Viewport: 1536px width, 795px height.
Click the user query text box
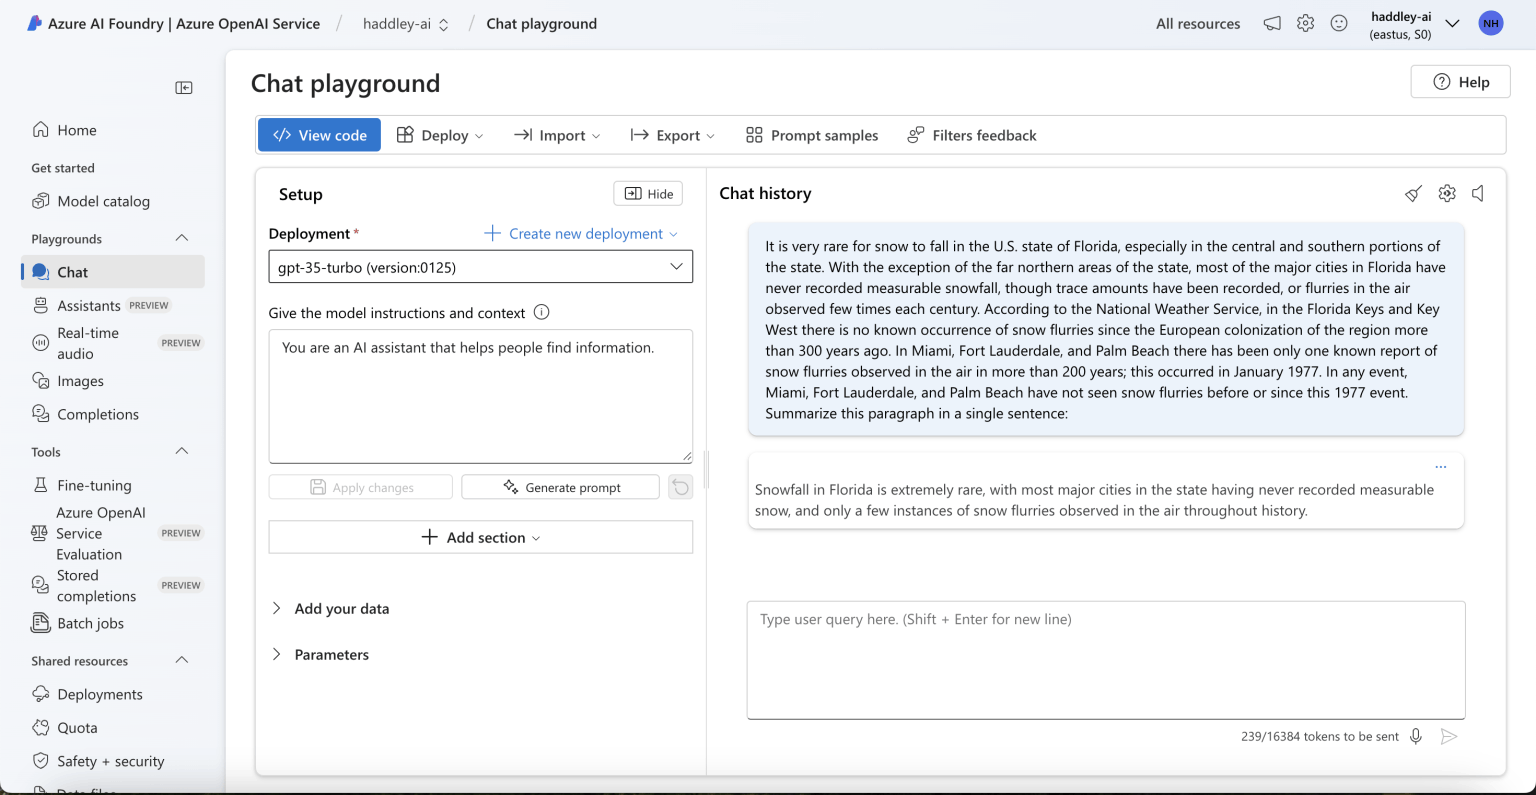click(x=1105, y=659)
